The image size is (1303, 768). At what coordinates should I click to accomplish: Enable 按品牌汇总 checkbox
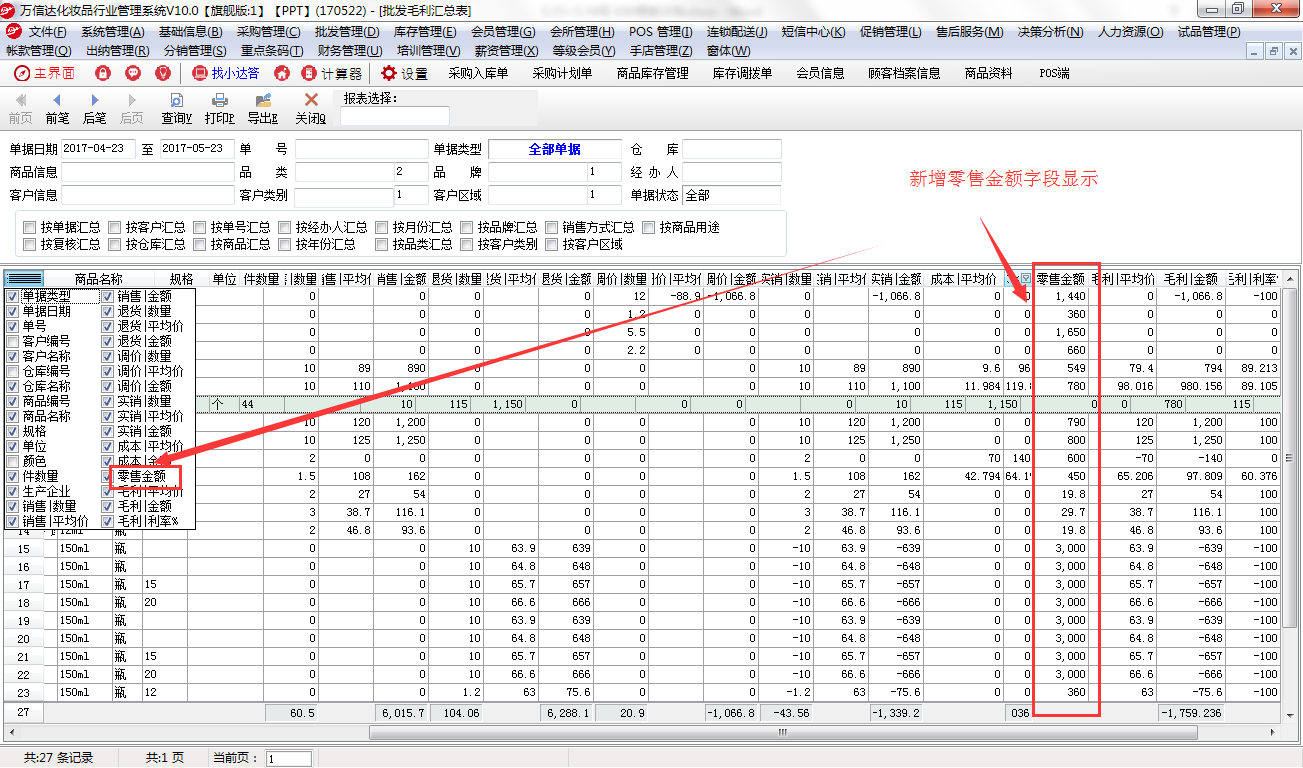click(x=467, y=227)
